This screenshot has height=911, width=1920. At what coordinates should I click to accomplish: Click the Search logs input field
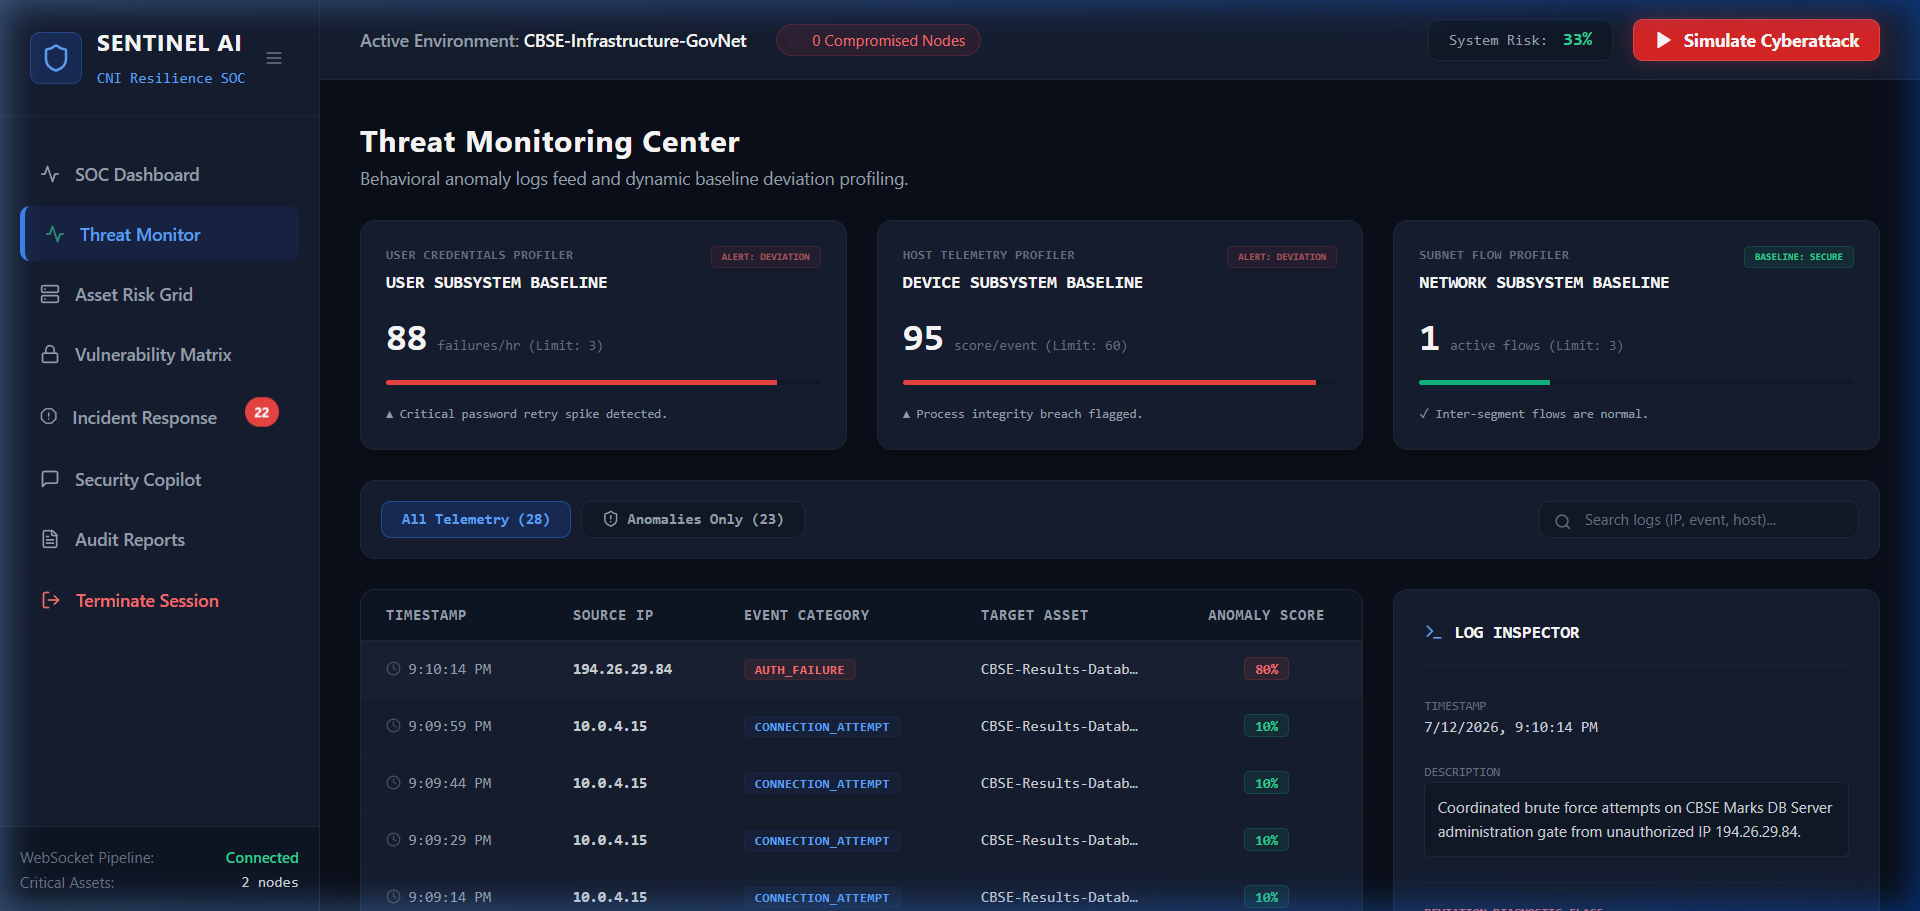1699,520
